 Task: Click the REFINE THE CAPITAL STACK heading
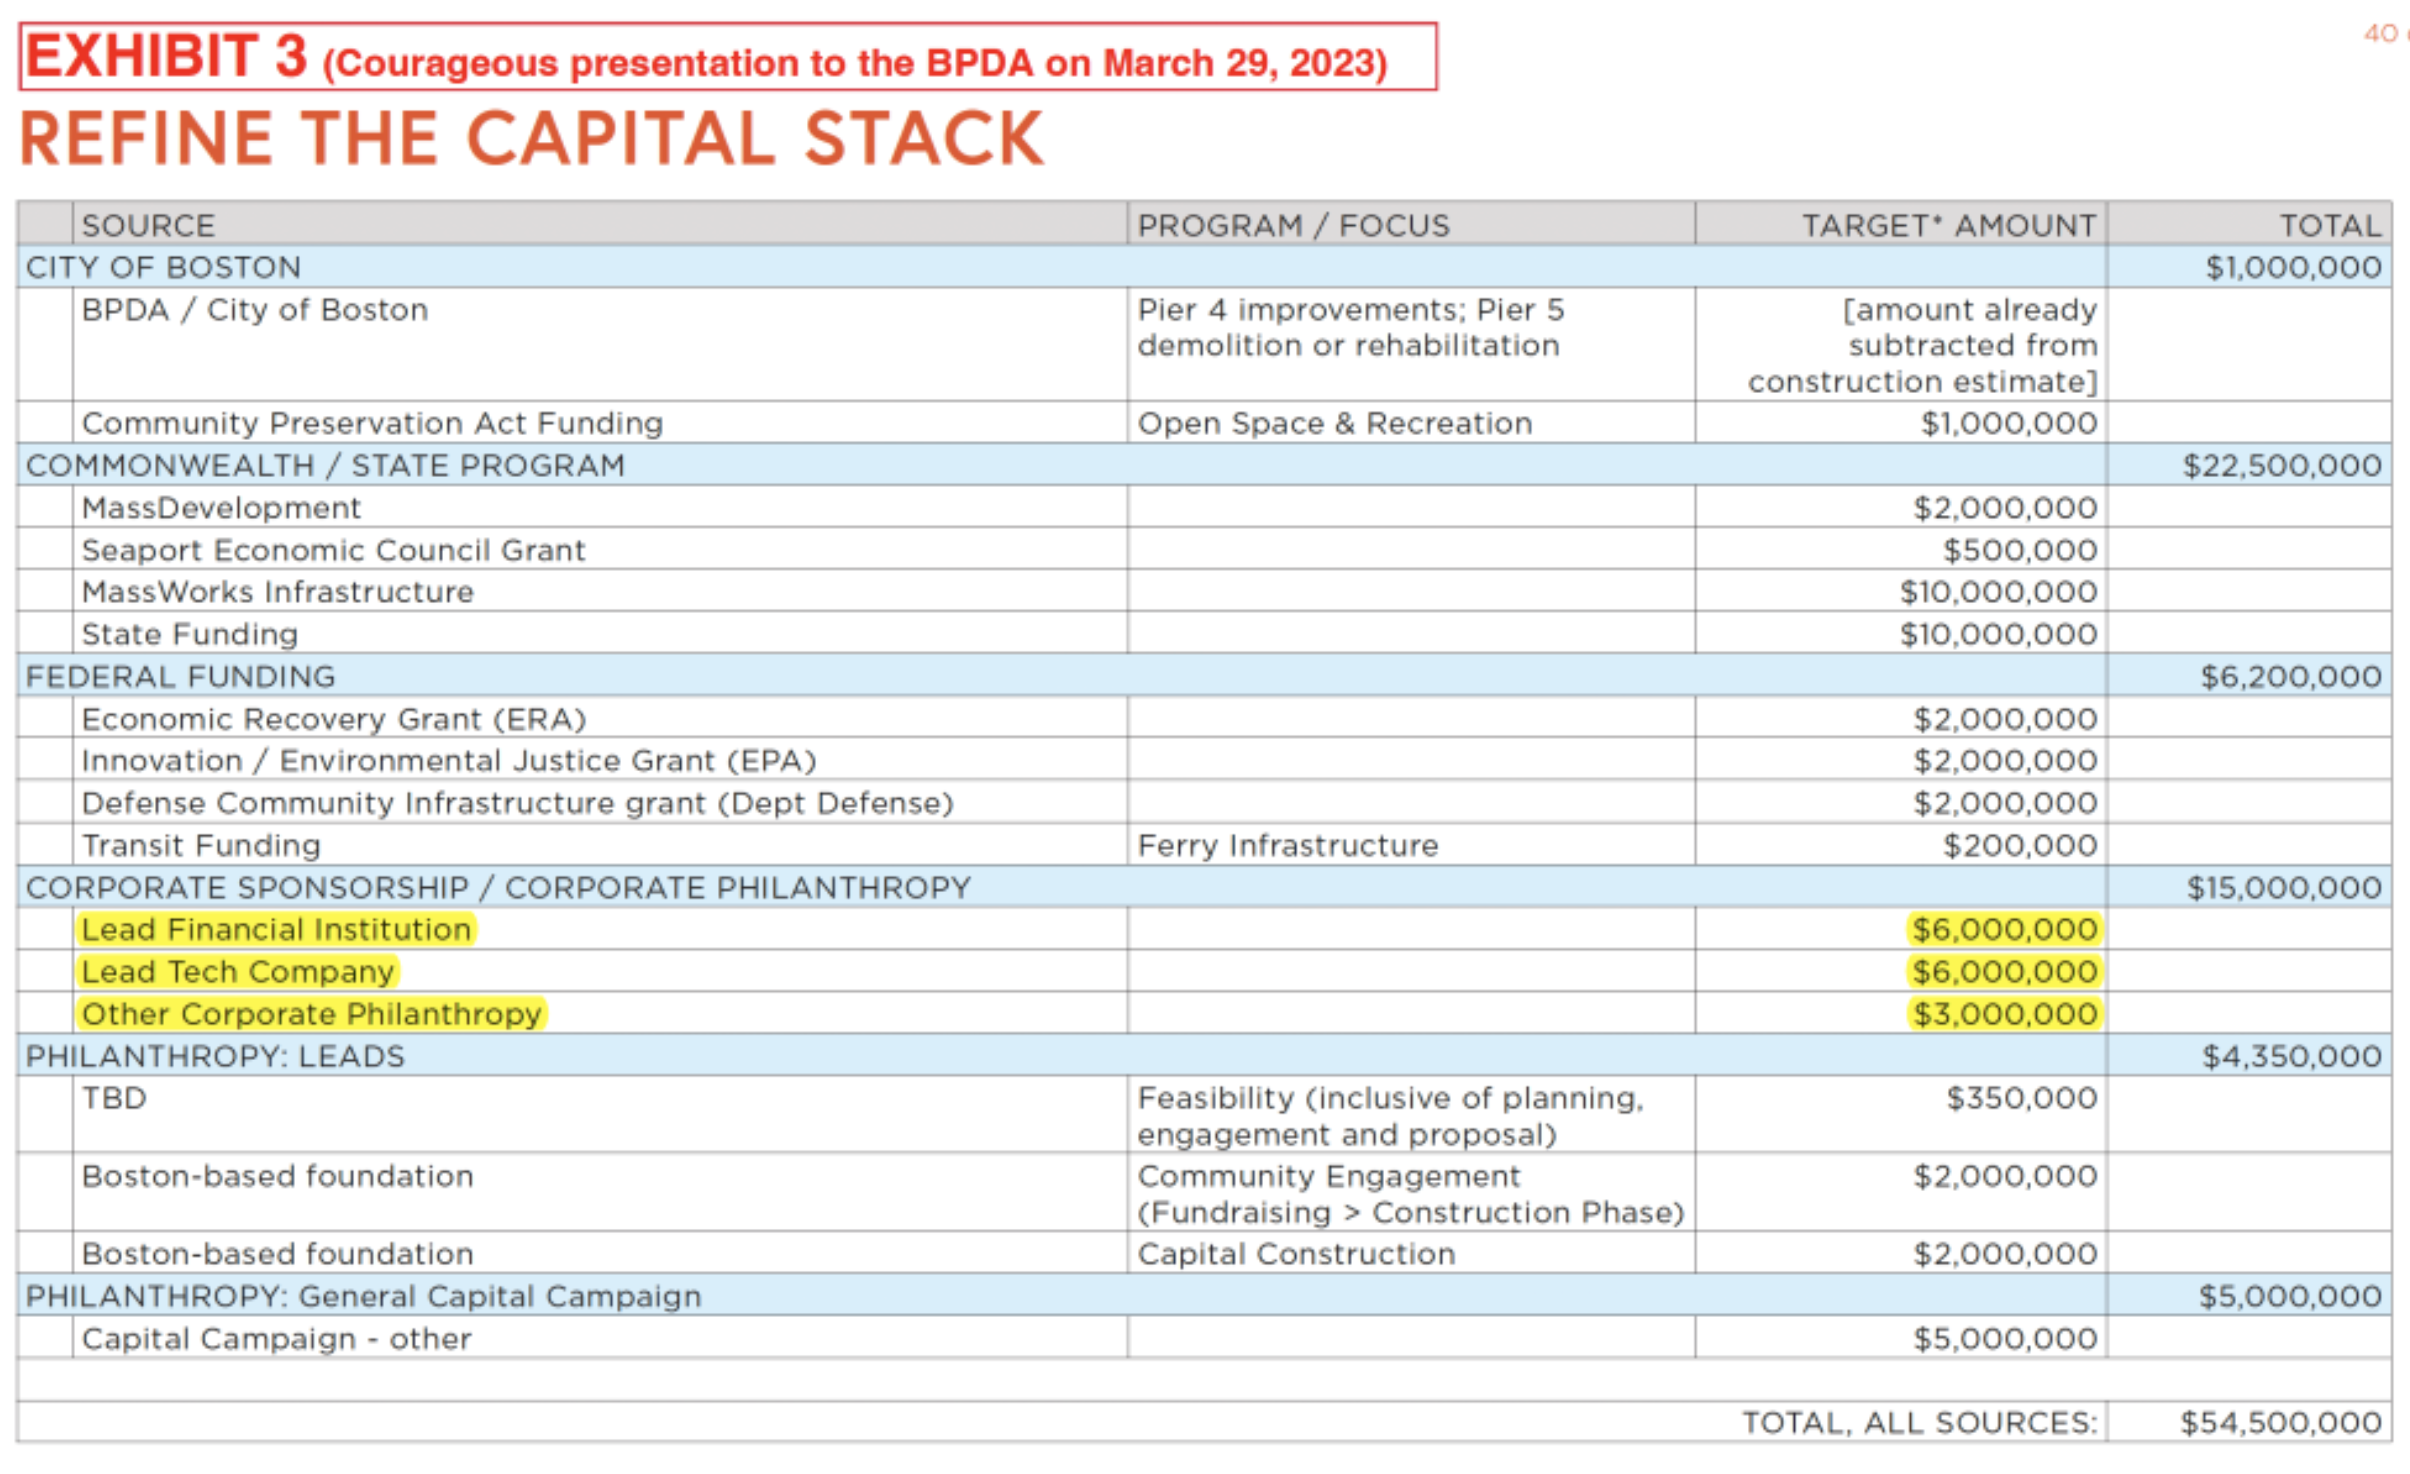point(532,139)
